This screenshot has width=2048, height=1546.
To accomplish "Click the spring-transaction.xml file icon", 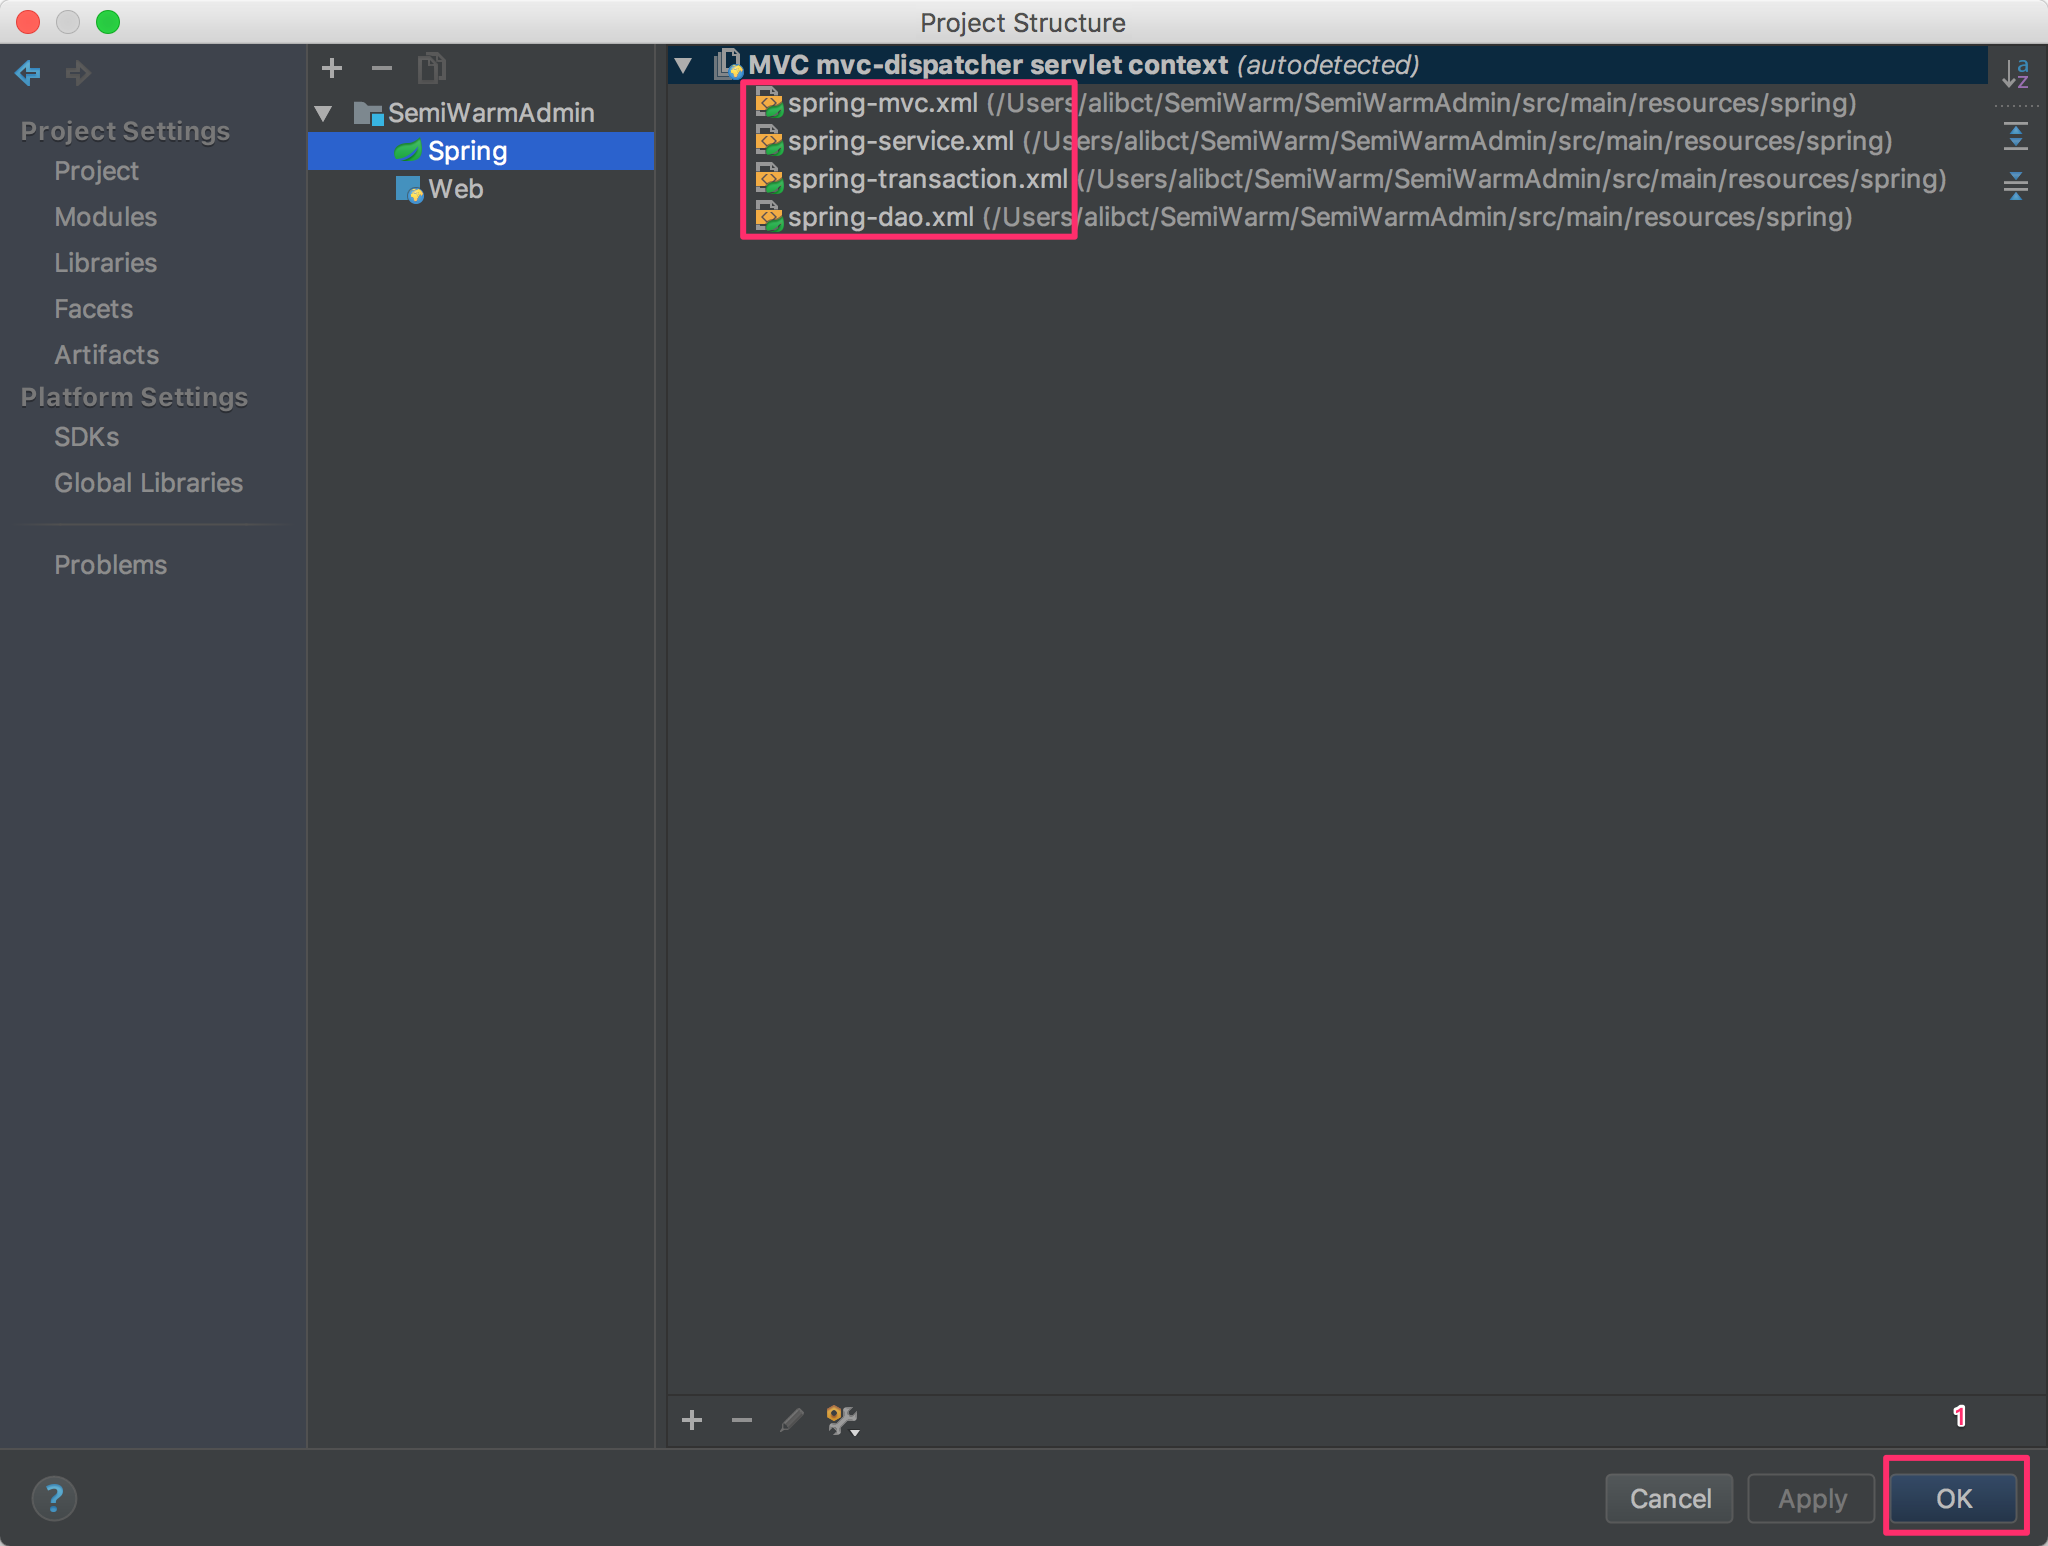I will point(769,179).
